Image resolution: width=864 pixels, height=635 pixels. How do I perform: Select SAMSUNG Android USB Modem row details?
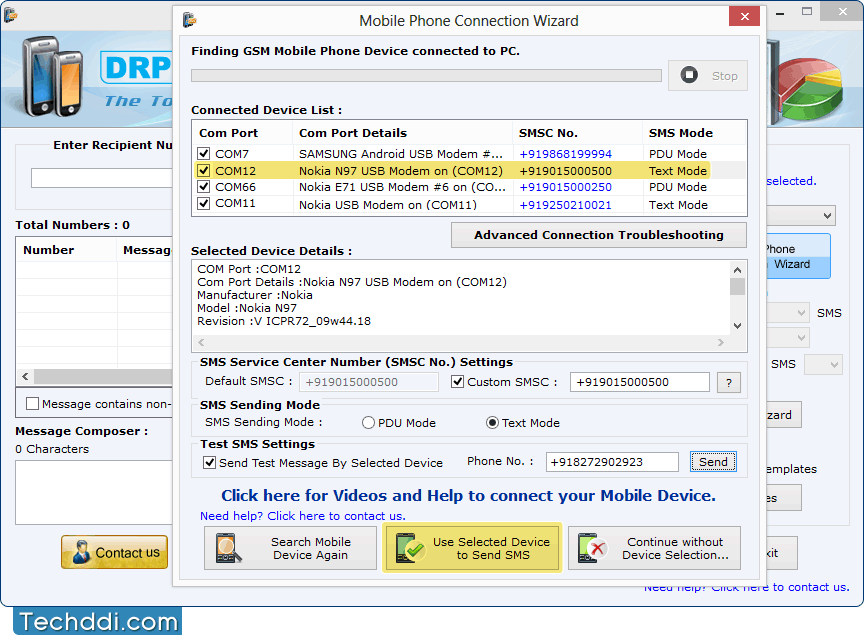(401, 154)
